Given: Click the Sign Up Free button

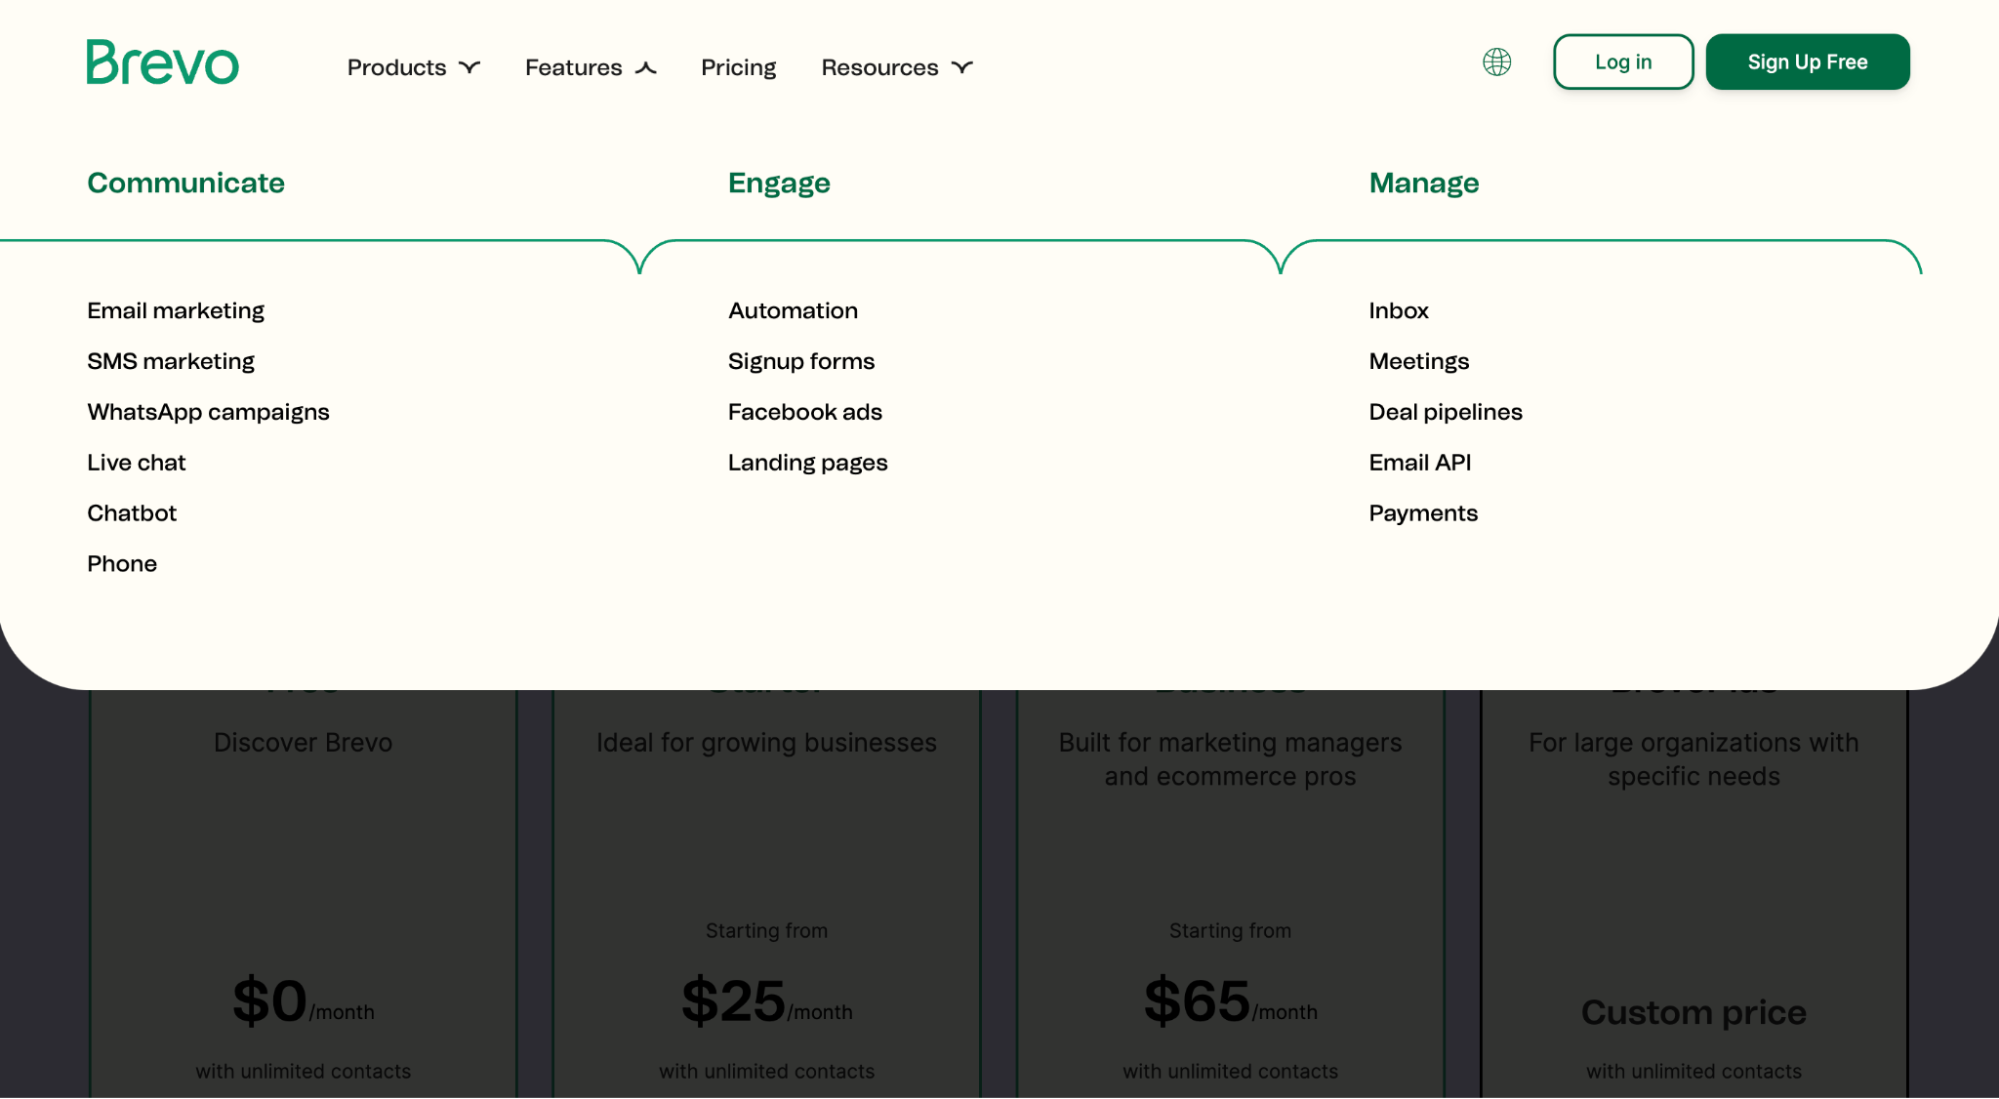Looking at the screenshot, I should [x=1806, y=62].
